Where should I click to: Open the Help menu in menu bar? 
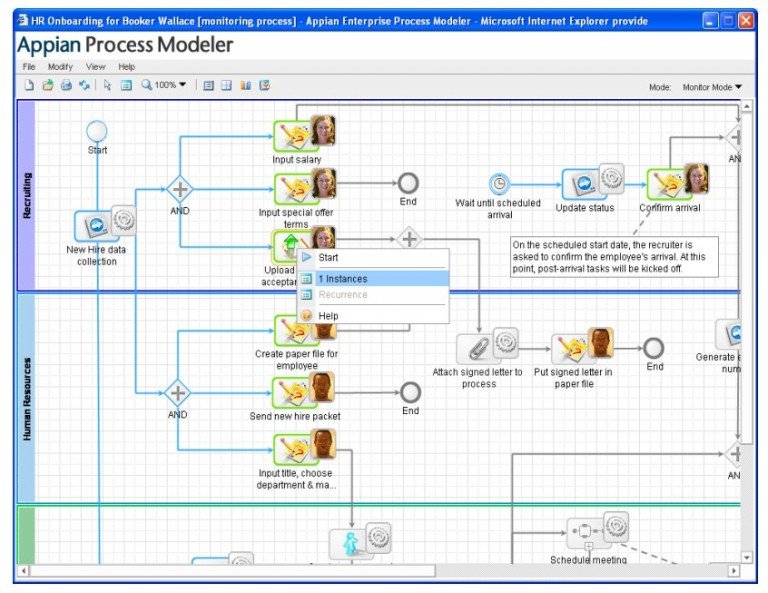coord(126,67)
